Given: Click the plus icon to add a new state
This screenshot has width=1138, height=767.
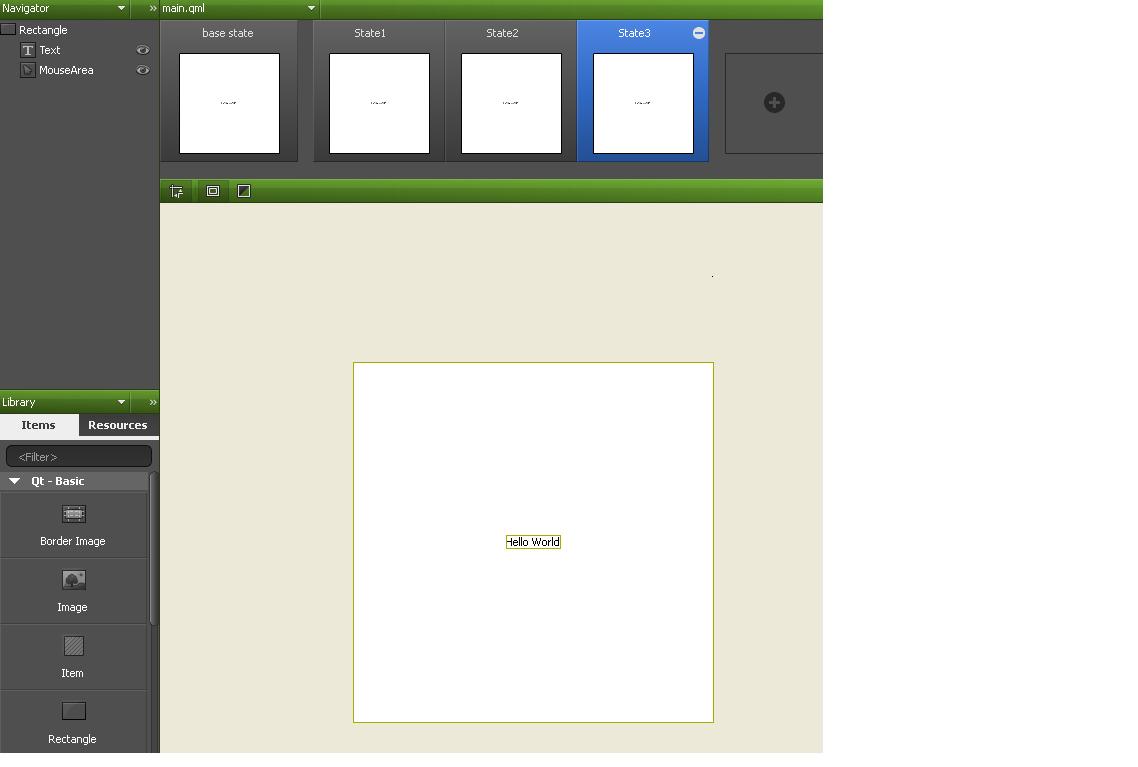Looking at the screenshot, I should pos(774,103).
